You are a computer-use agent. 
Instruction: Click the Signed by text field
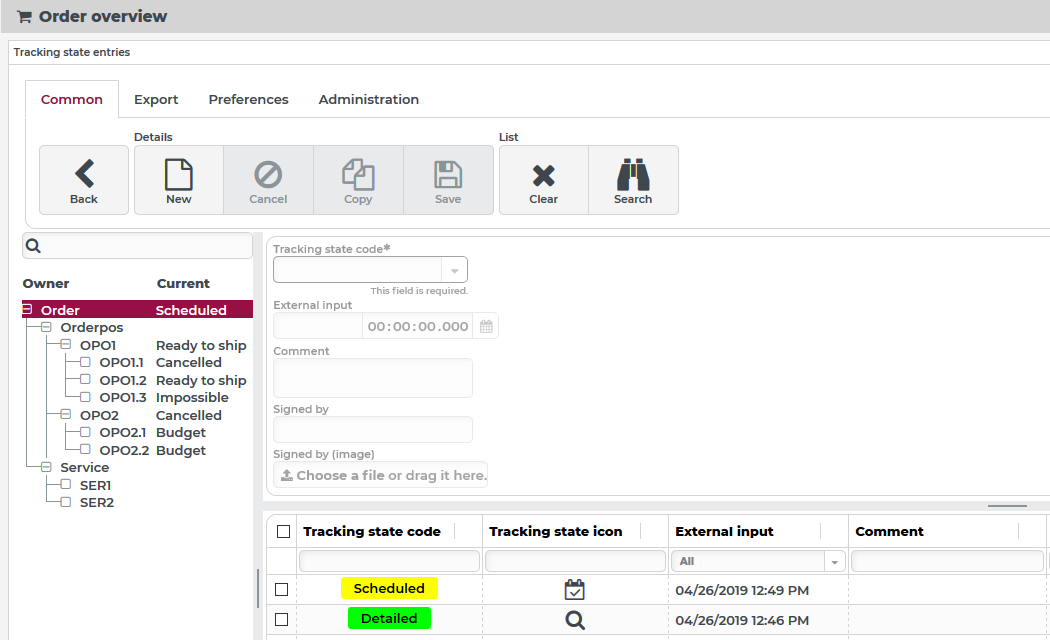(x=373, y=430)
